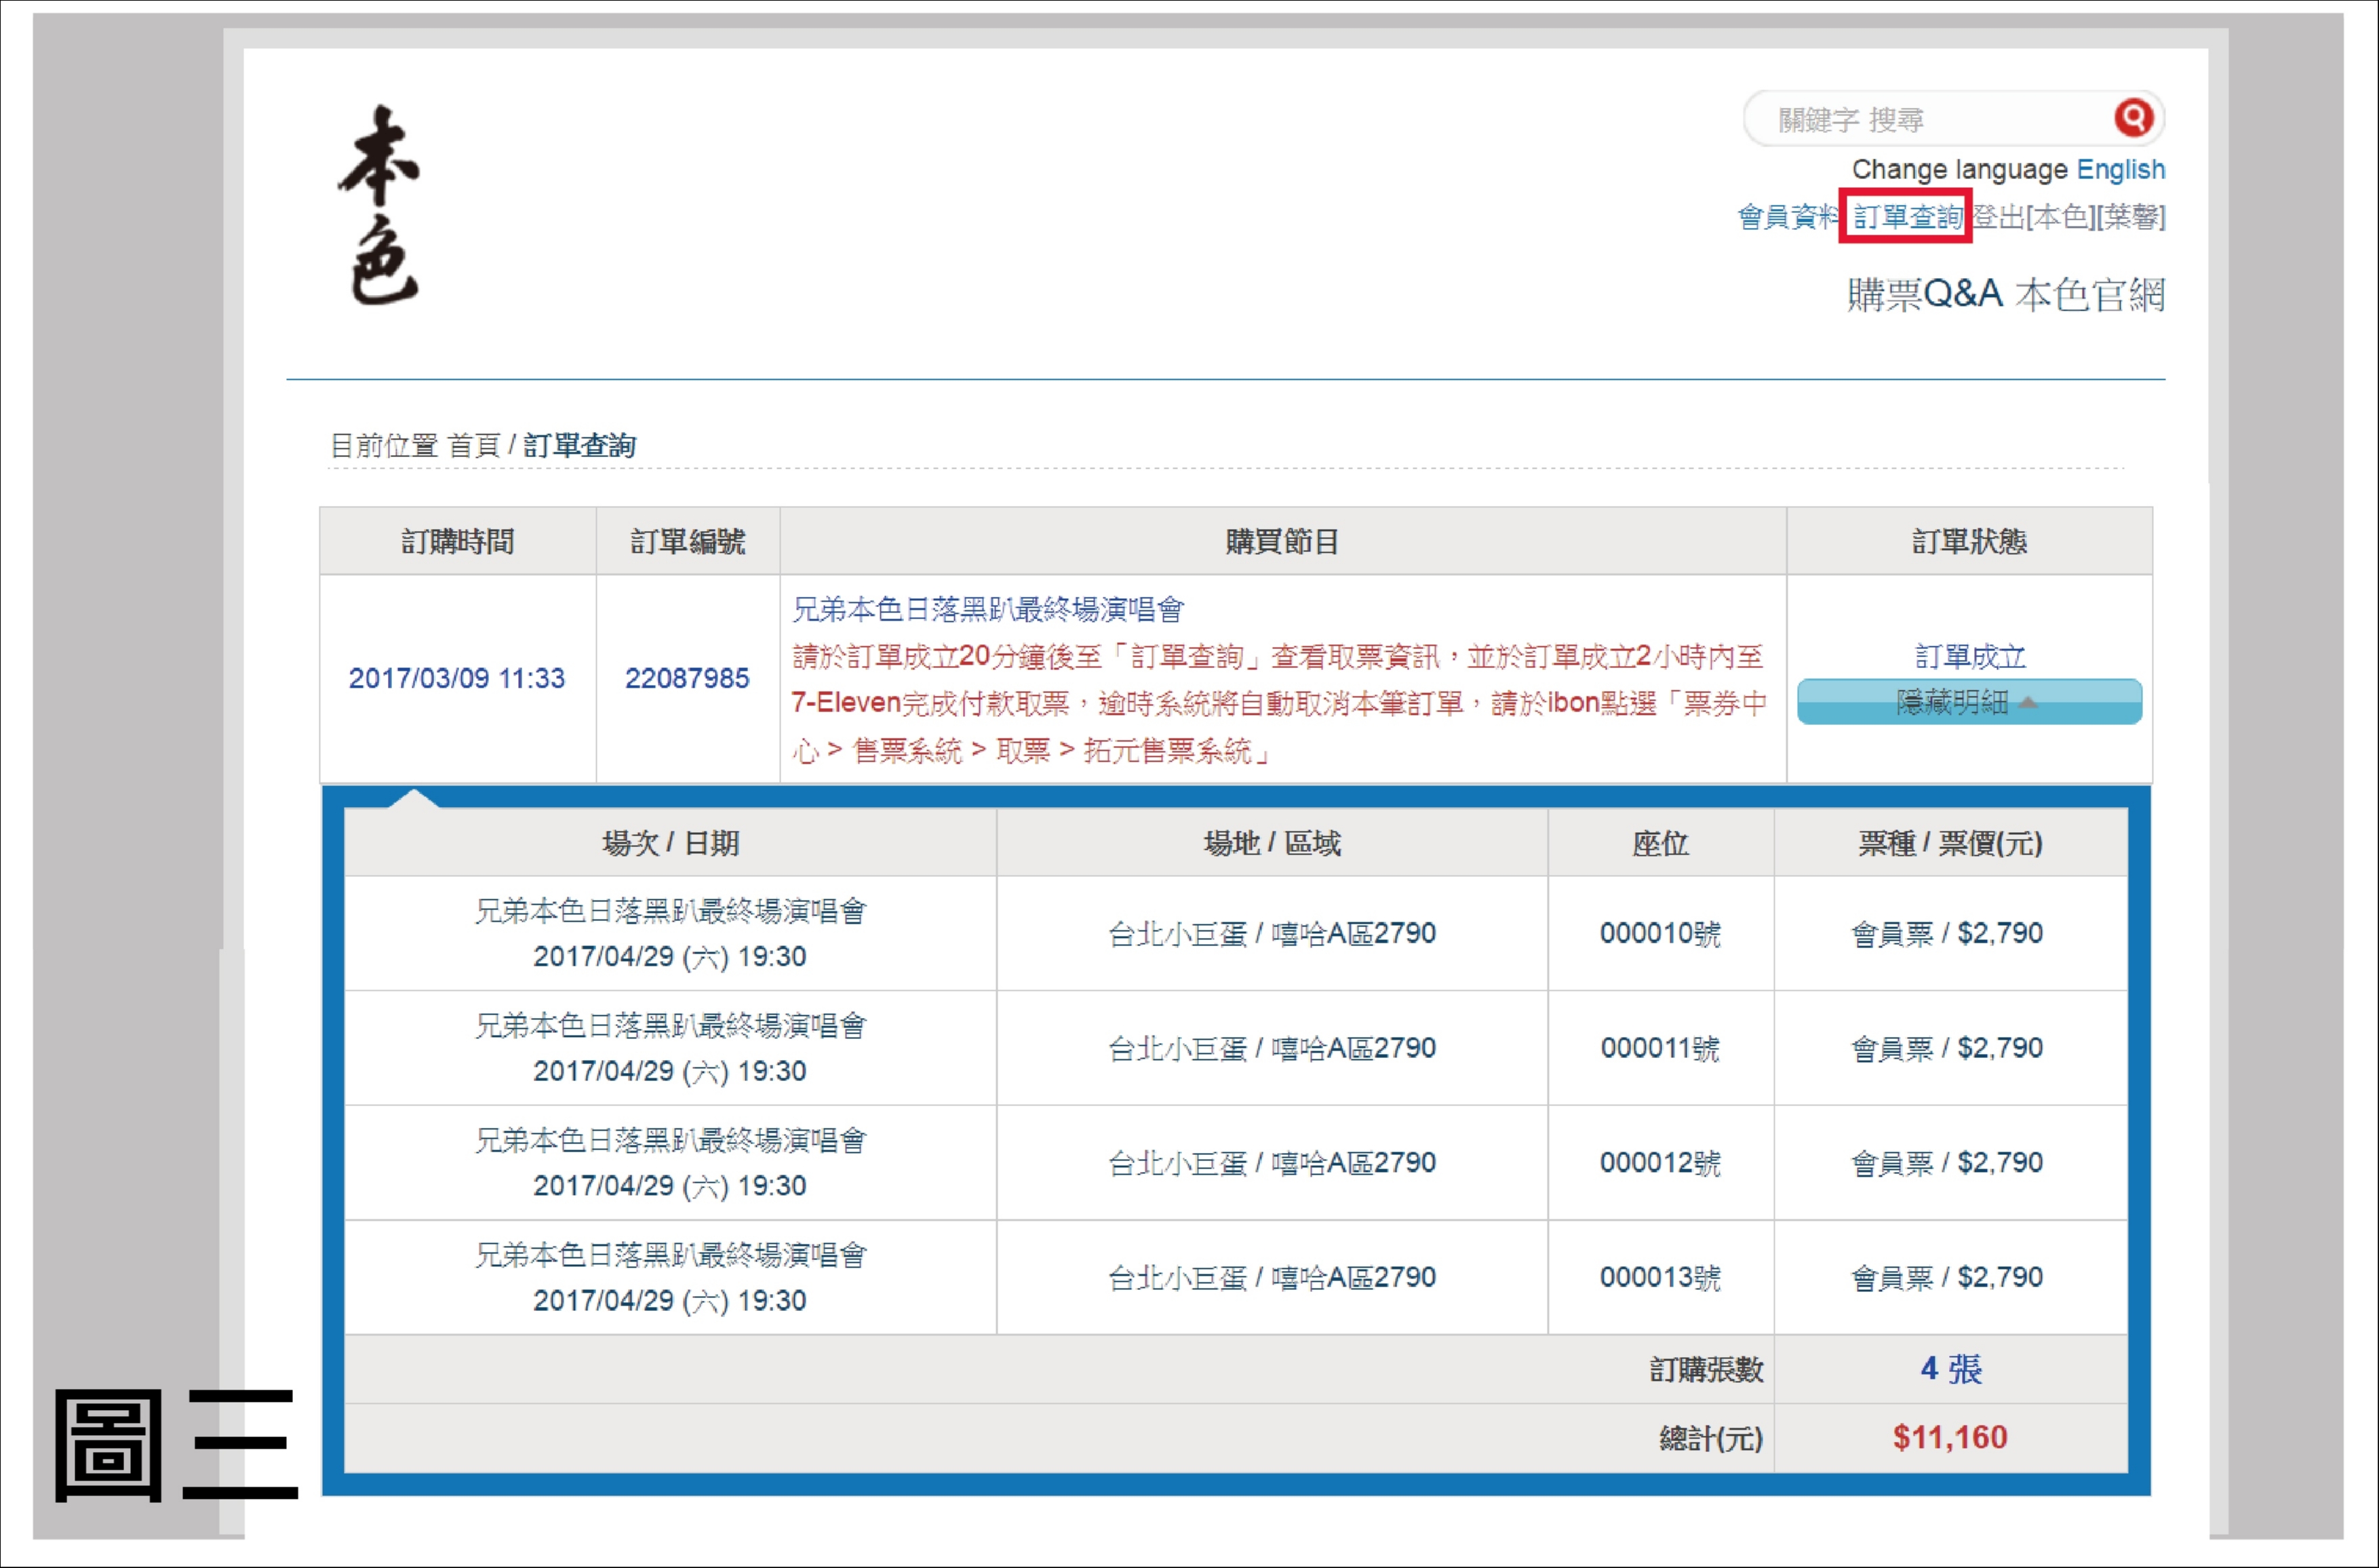This screenshot has height=1568, width=2379.
Task: Click the 總計(元) label
Action: [x=1711, y=1438]
